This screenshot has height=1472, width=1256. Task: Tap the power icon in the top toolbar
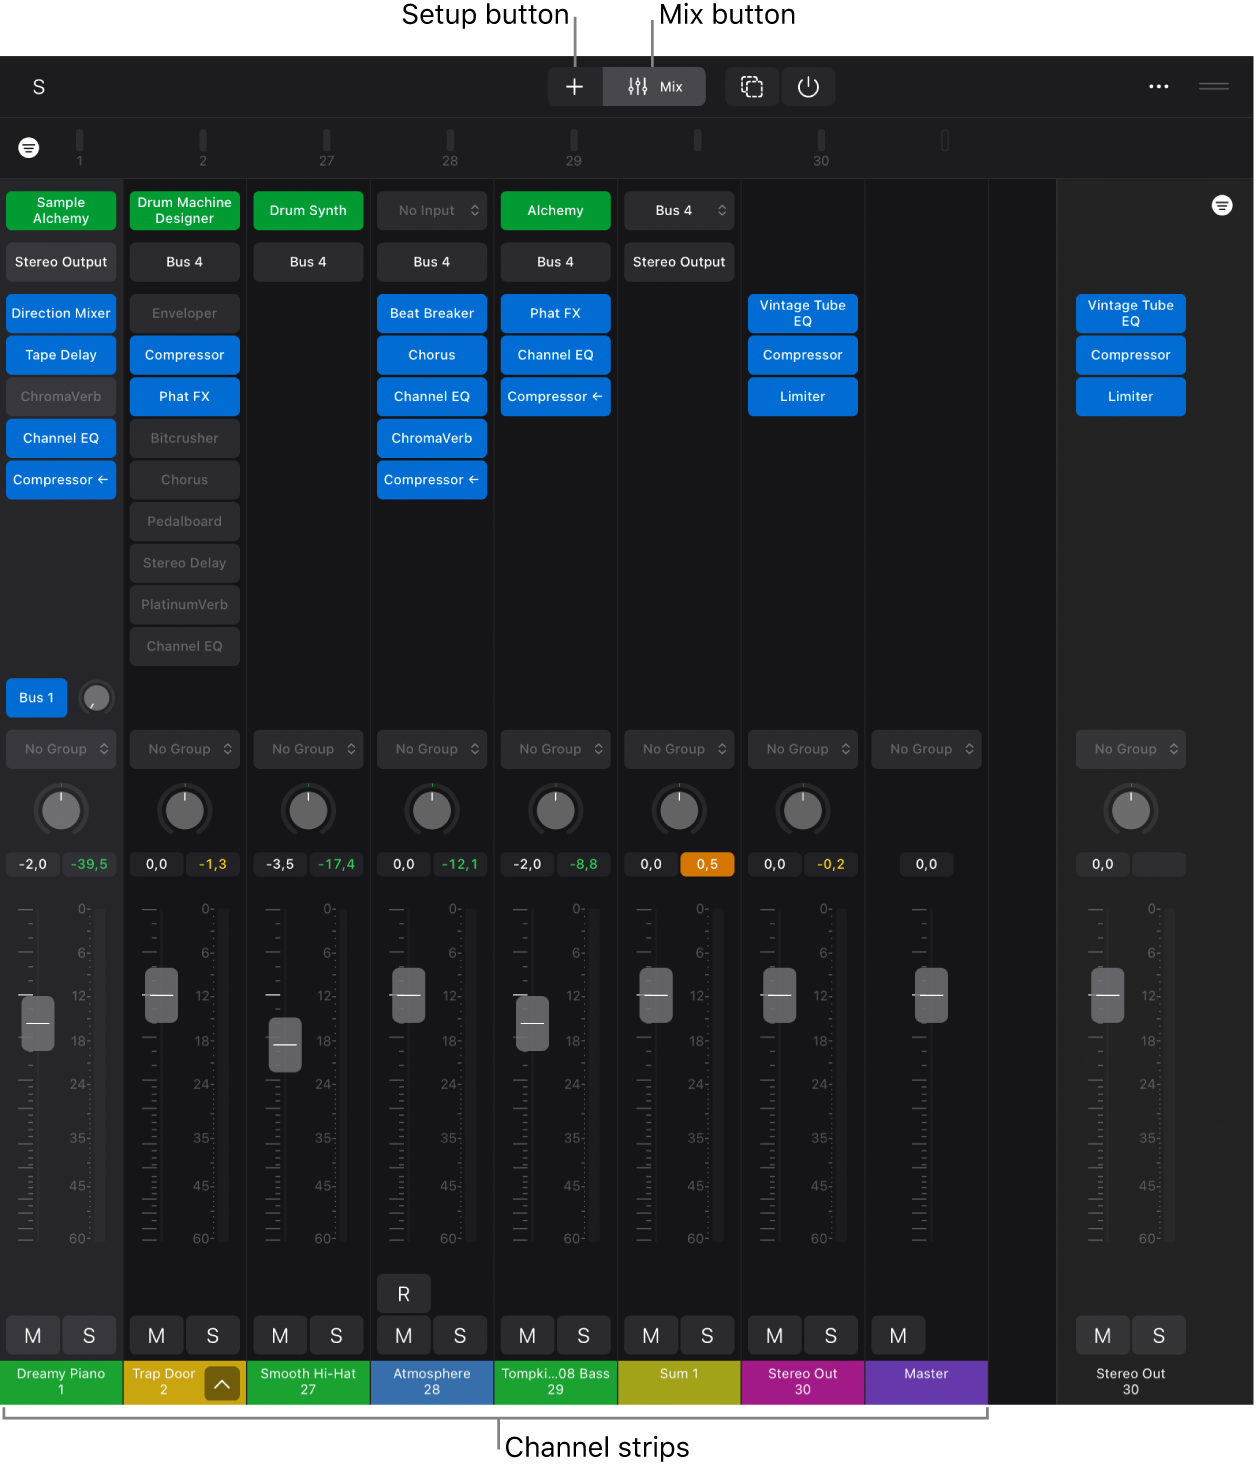click(808, 86)
